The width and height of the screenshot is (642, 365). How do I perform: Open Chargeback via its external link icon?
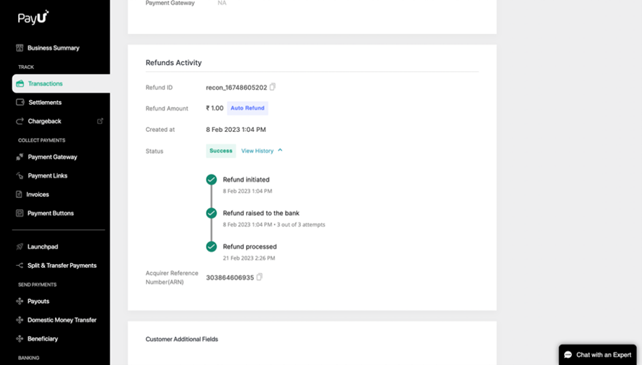point(100,121)
